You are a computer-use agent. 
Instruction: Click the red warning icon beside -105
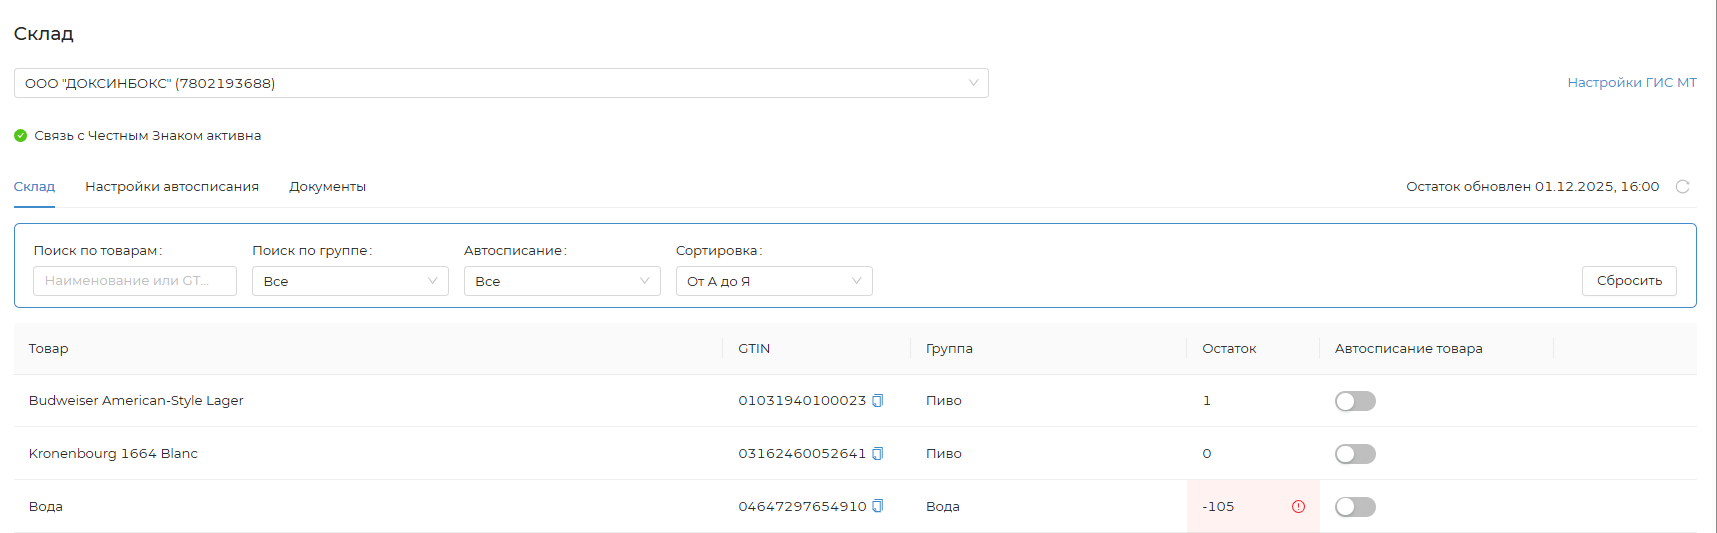click(1298, 507)
